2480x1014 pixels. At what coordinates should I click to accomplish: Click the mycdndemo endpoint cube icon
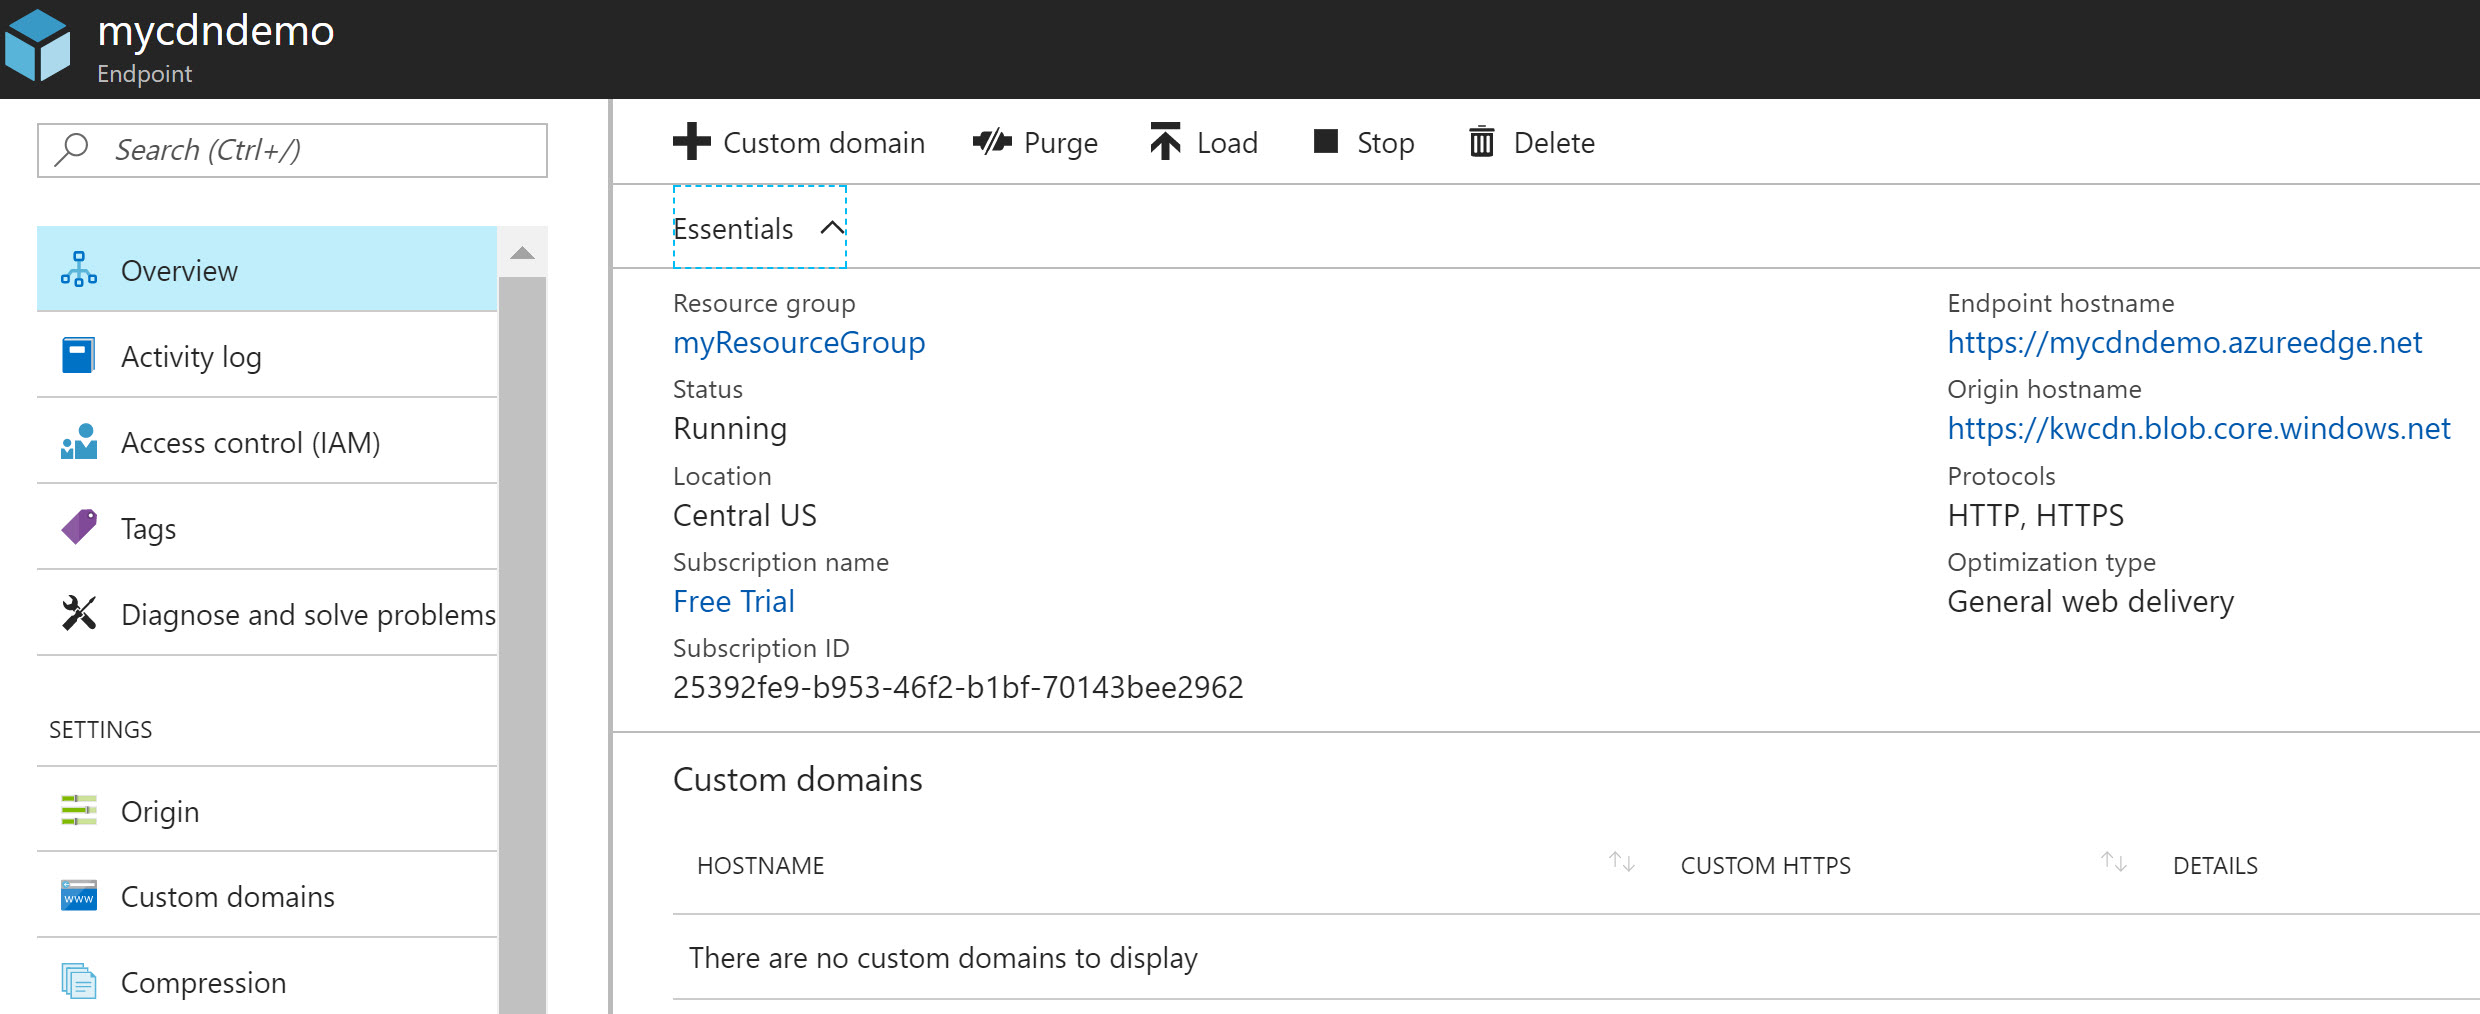point(38,46)
